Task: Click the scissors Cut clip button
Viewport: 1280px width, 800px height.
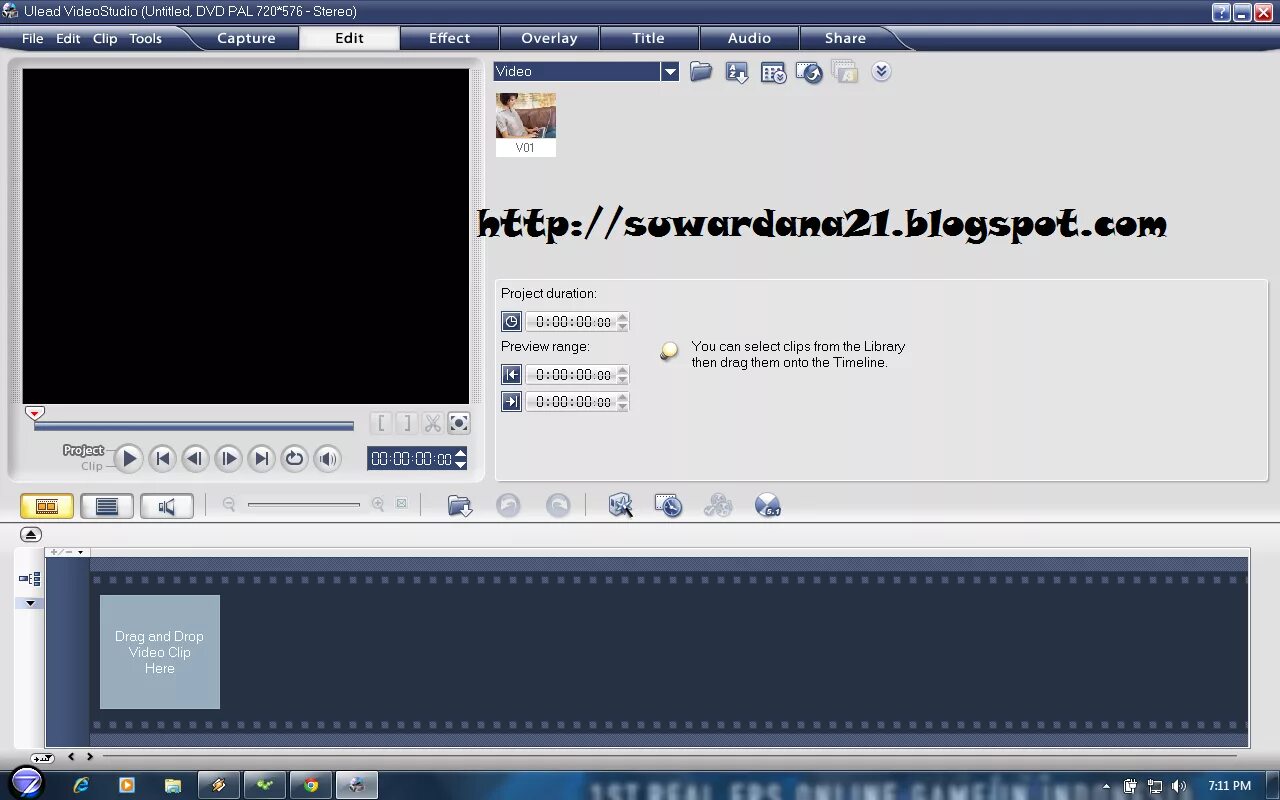Action: click(x=432, y=424)
